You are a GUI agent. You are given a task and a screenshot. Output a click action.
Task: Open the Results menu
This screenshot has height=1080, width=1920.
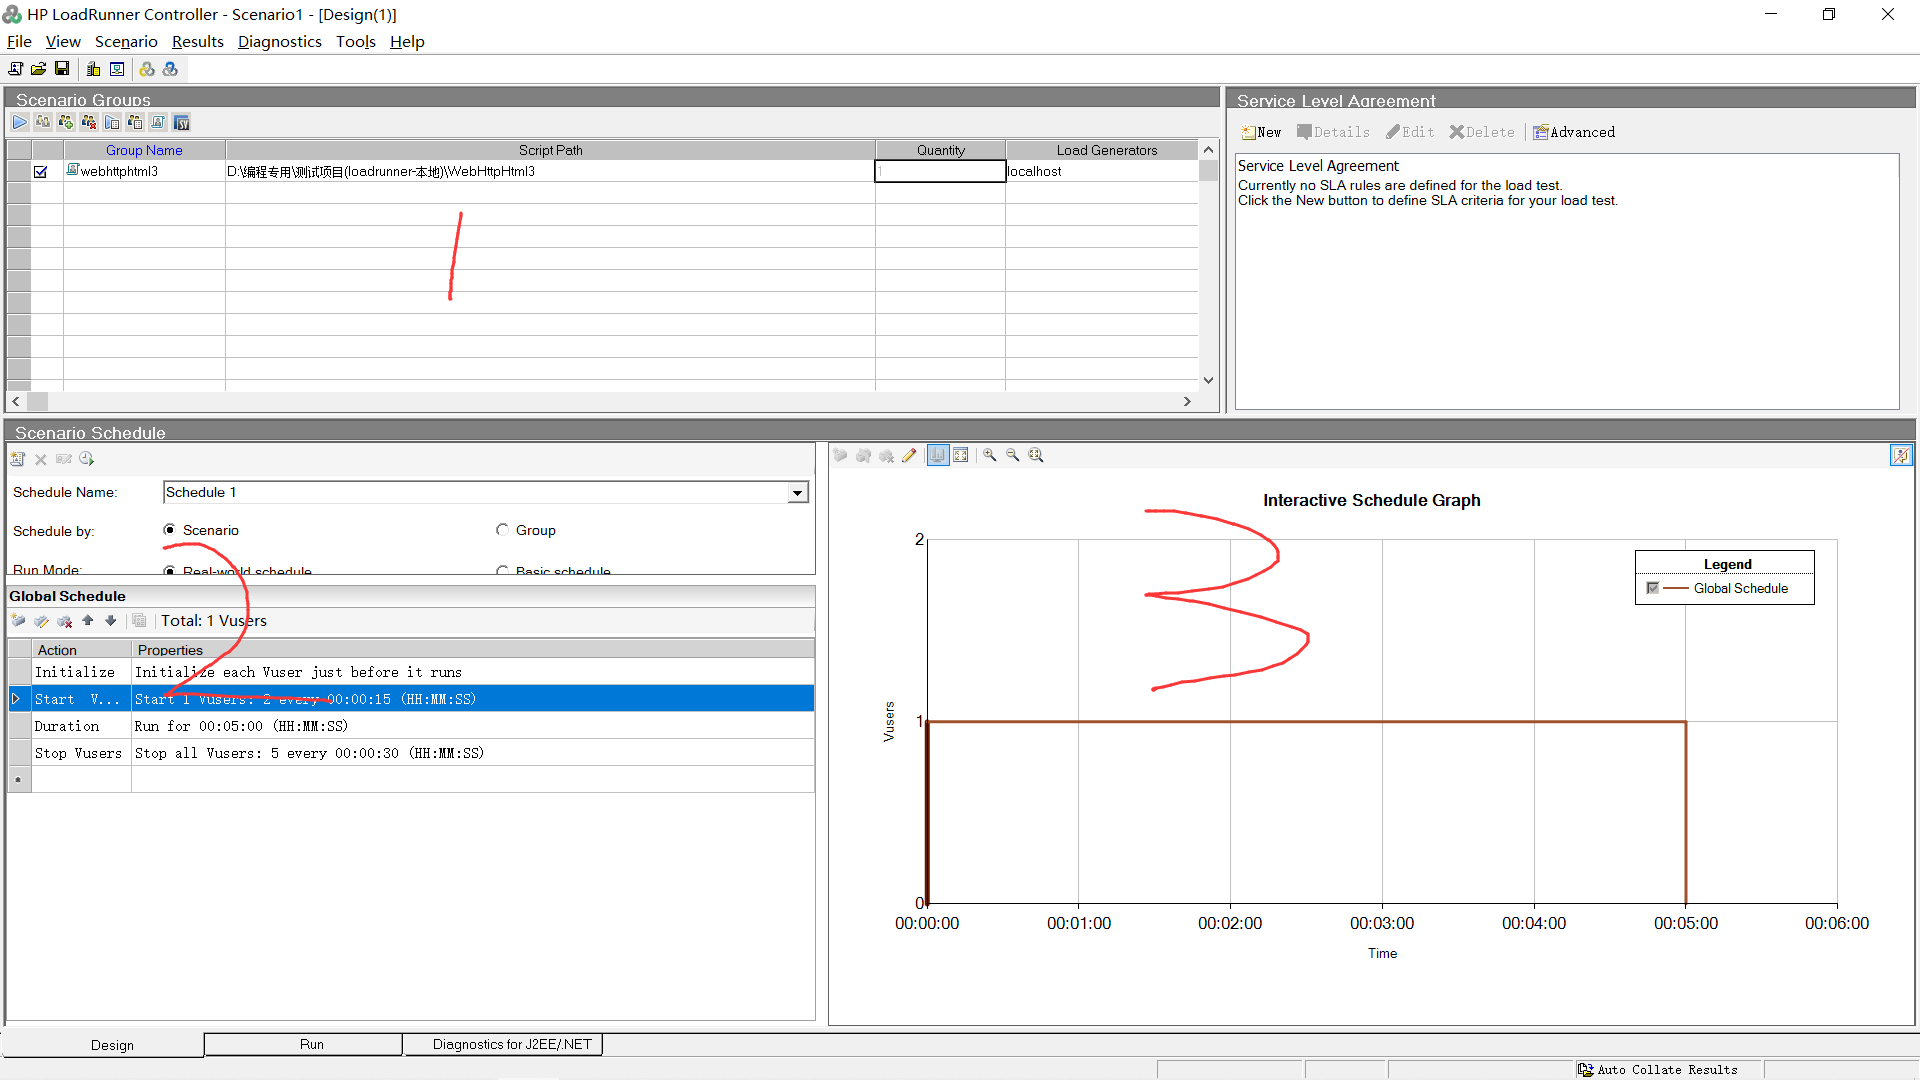[x=198, y=41]
